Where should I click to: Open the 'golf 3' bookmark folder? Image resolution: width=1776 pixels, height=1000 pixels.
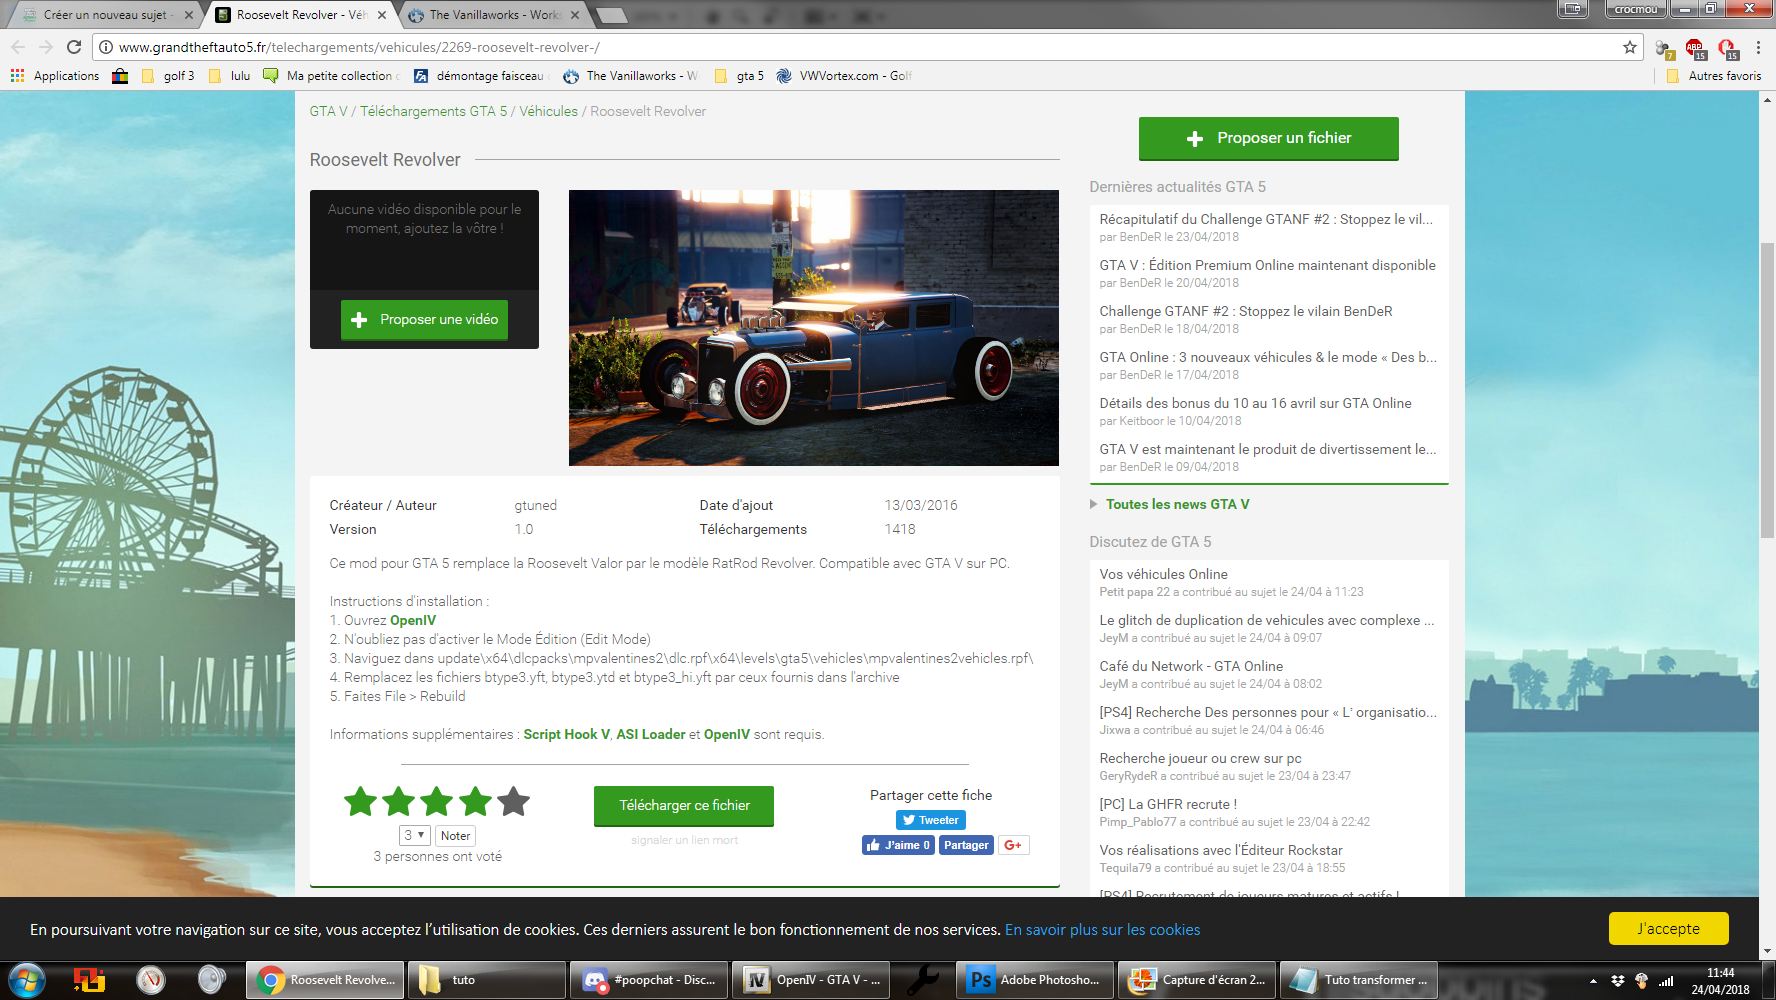[168, 76]
